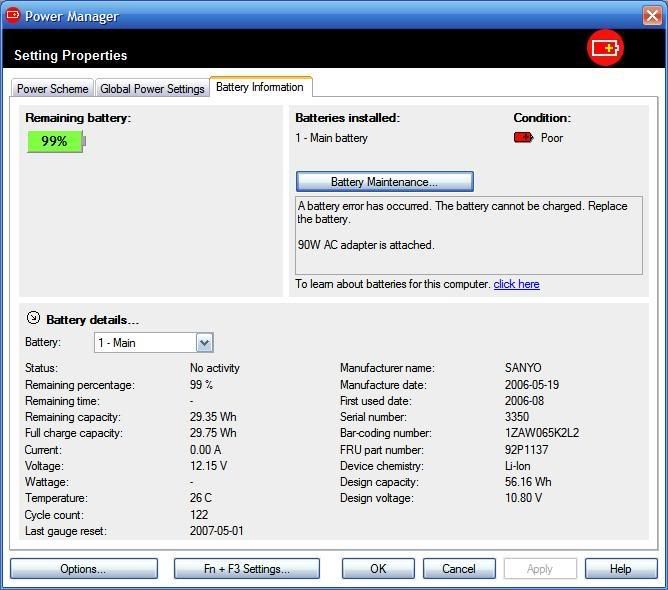This screenshot has height=590, width=668.
Task: Follow the "click here" batteries link
Action: click(516, 284)
